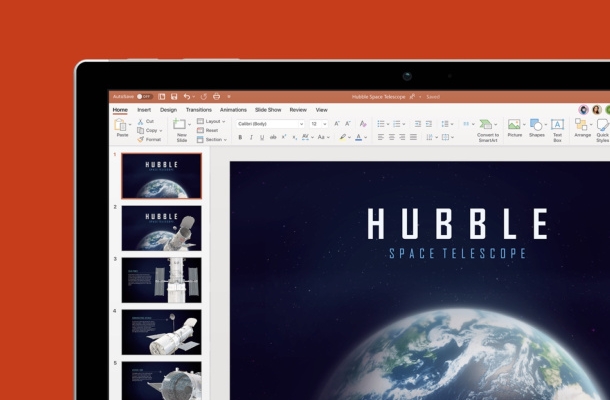Click the Save icon in title bar
The height and width of the screenshot is (400, 610).
coord(174,96)
